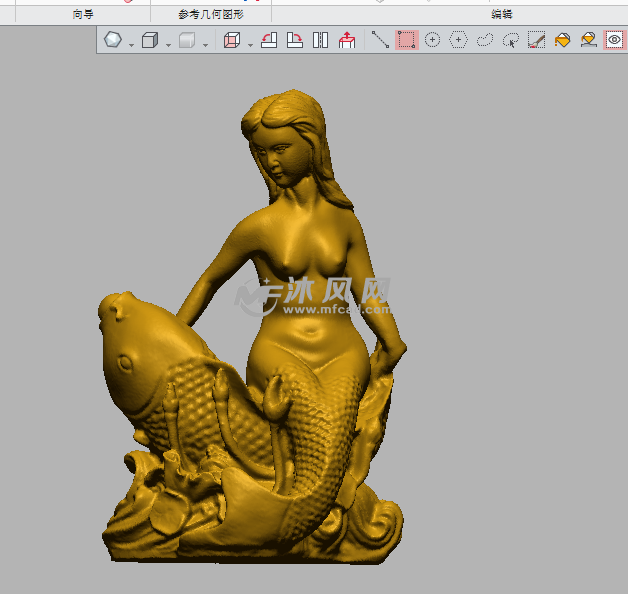Expand the wireframe cube dropdown arrow
The image size is (628, 594).
pos(249,44)
